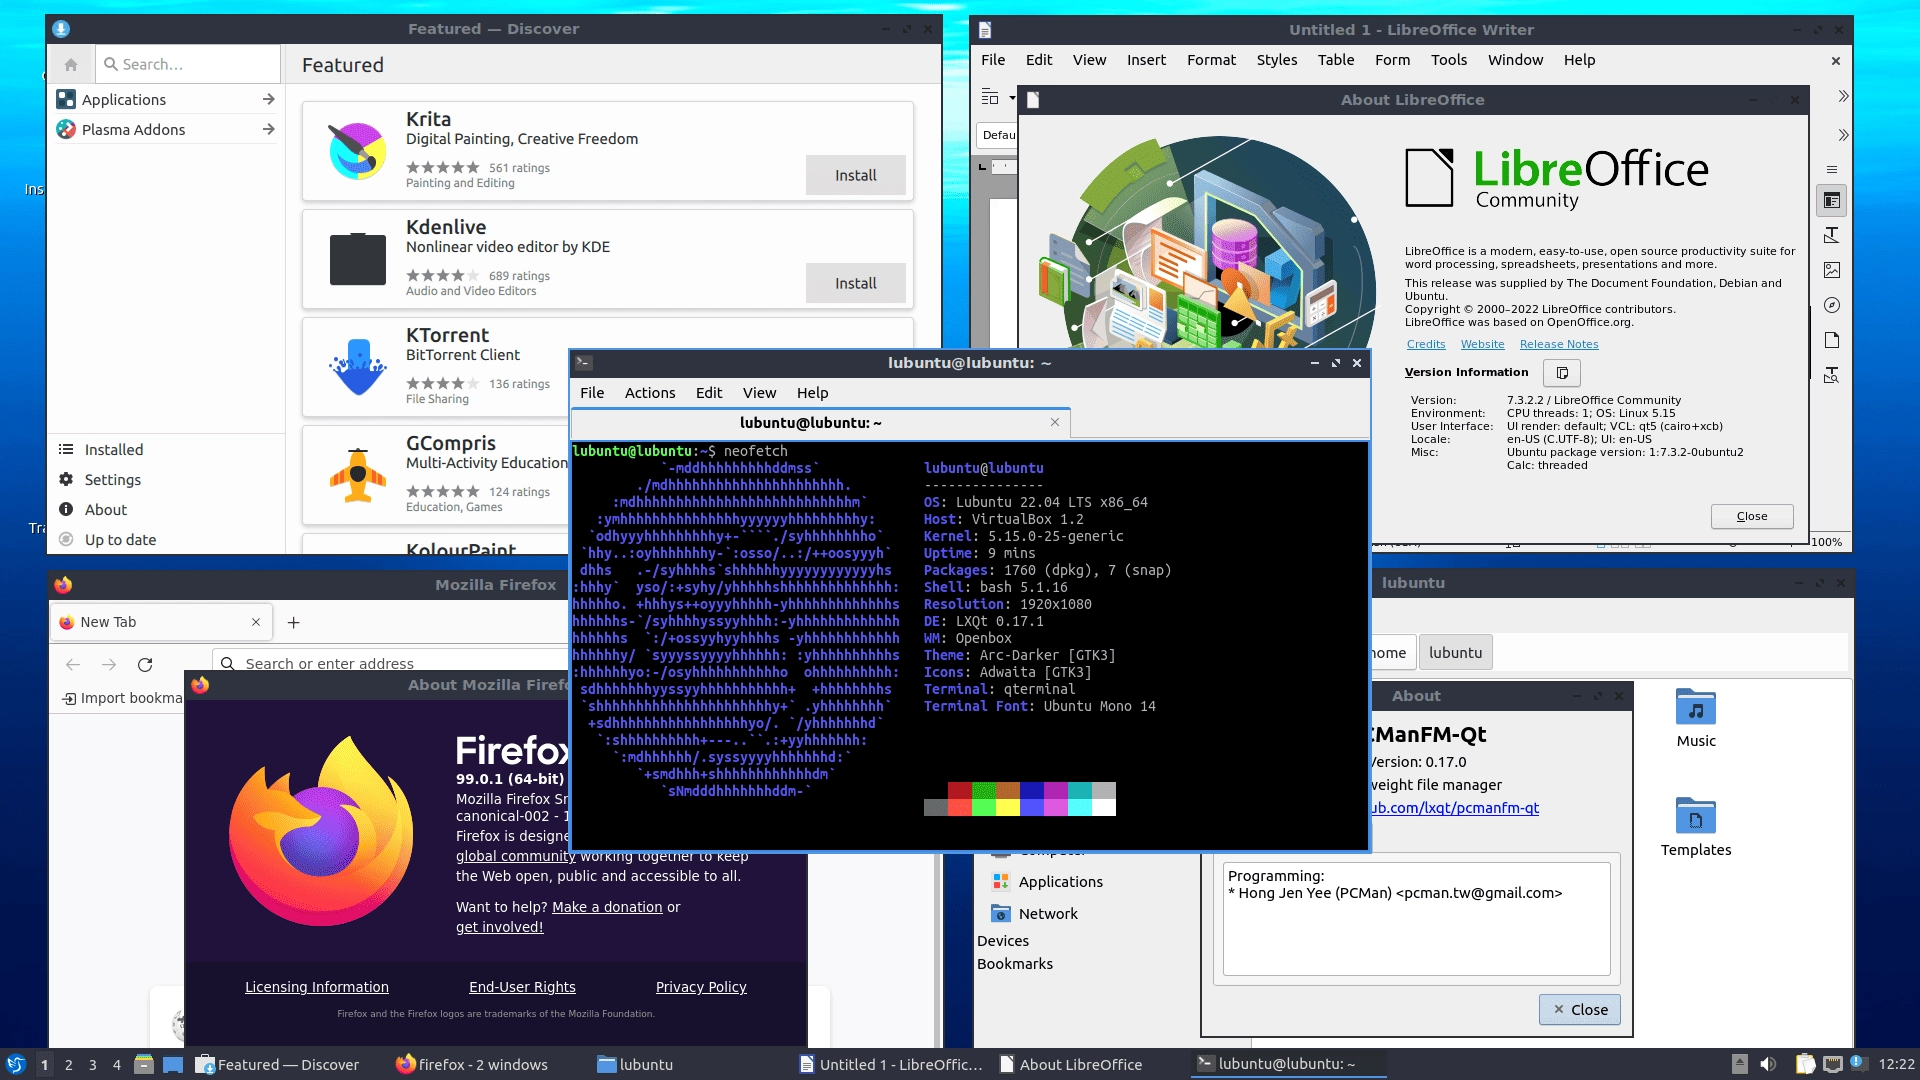The image size is (1920, 1080).
Task: Open Firefox Licensing Information link
Action: coord(317,987)
